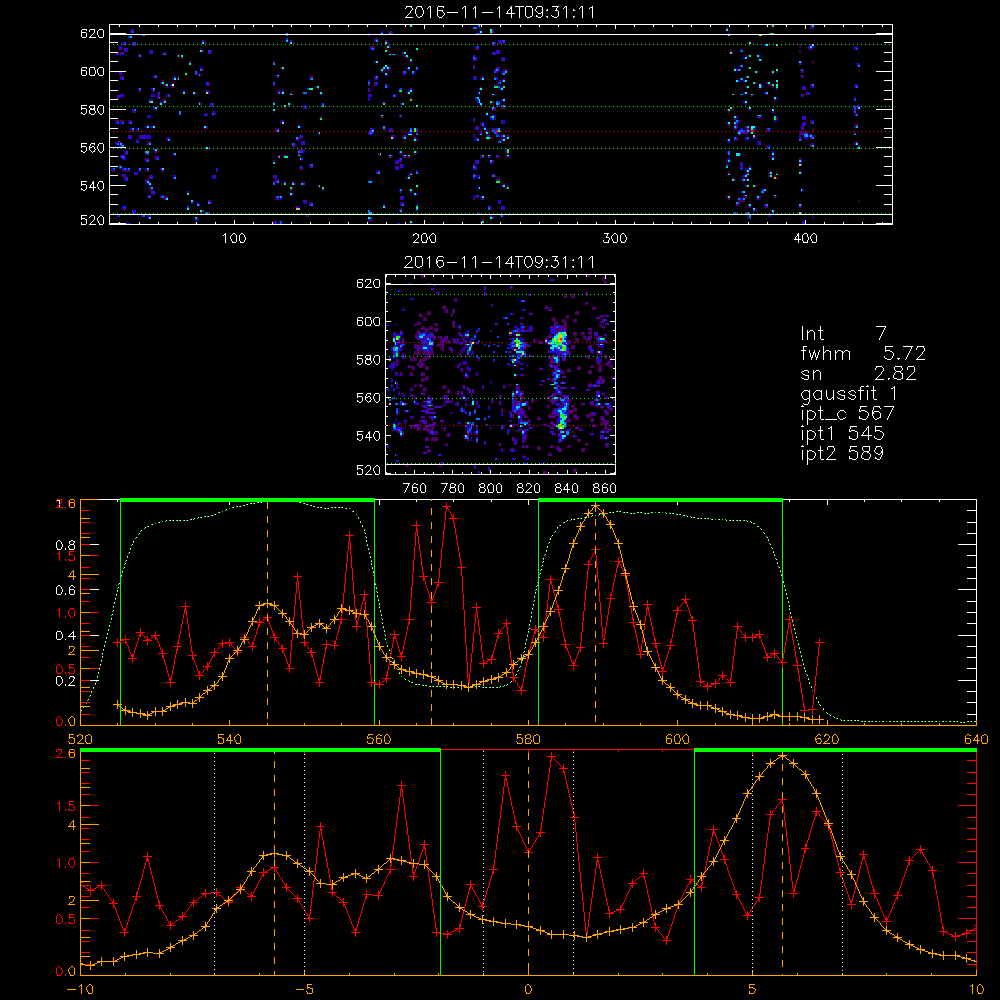Click the x-axis label 300 of the wide image
This screenshot has width=1000, height=1000.
pyautogui.click(x=615, y=239)
